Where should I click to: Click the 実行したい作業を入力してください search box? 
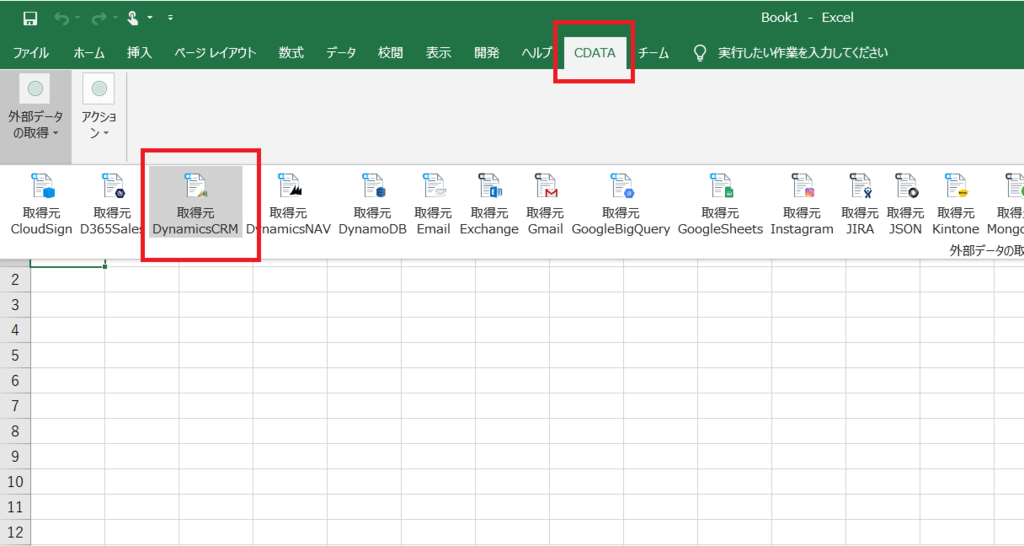coord(803,53)
